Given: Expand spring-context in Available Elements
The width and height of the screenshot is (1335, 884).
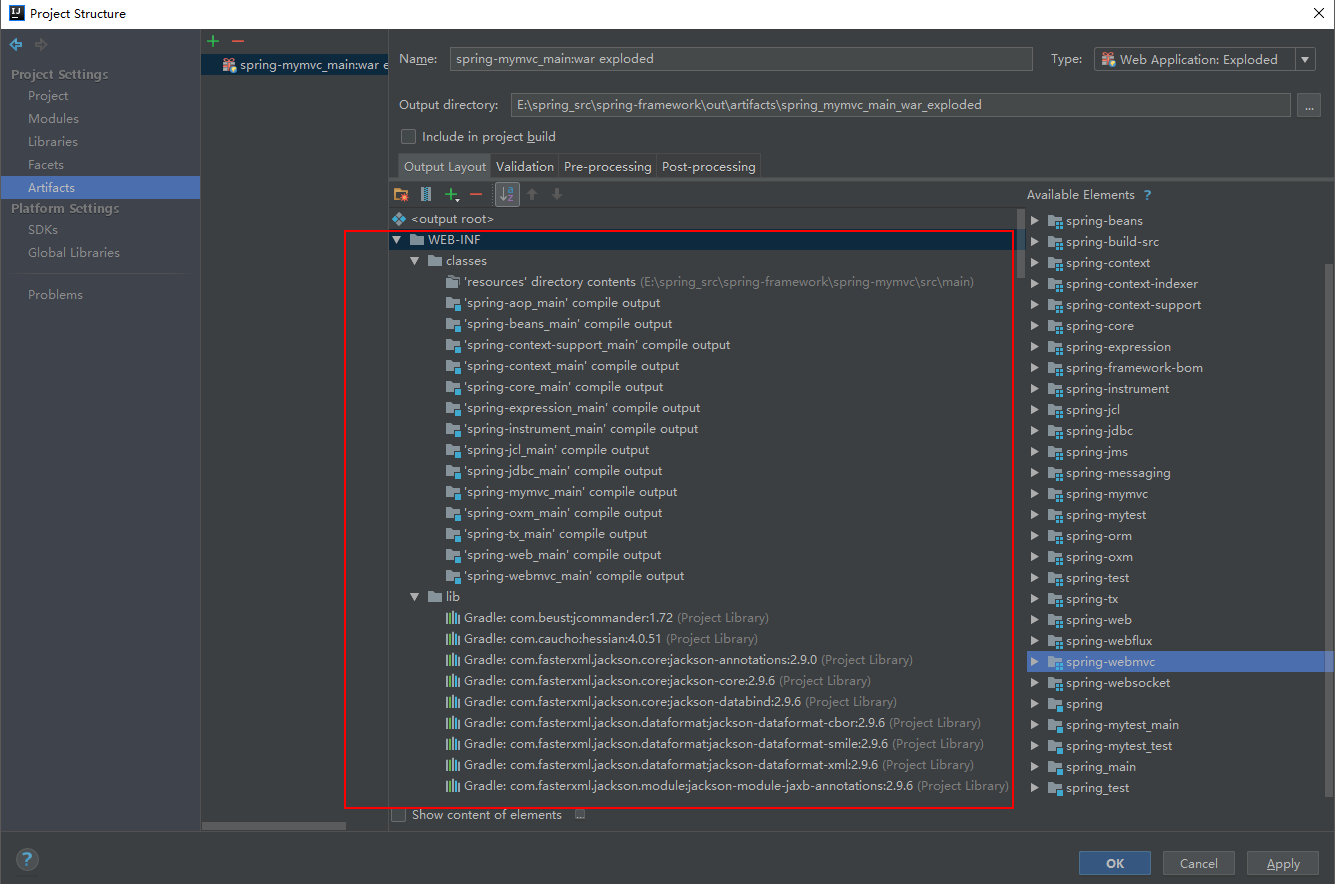Looking at the screenshot, I should 1035,263.
